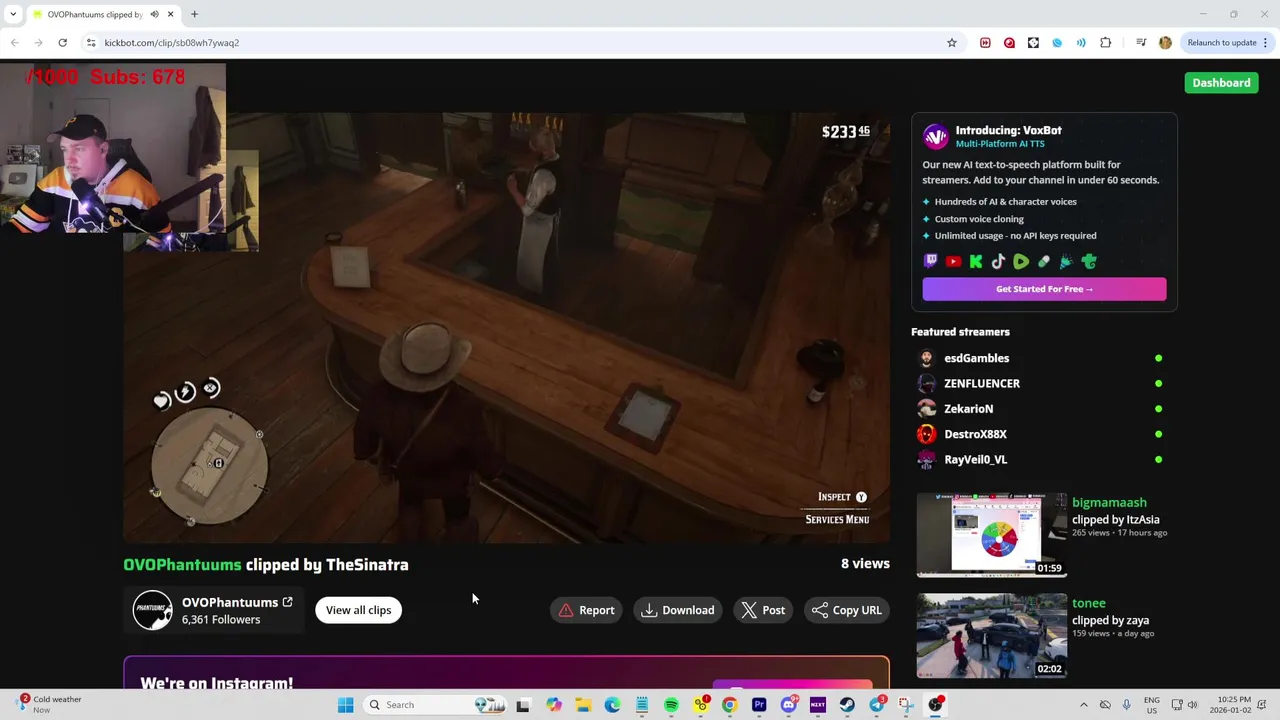Click the address bar URL
The height and width of the screenshot is (720, 1280).
[171, 43]
